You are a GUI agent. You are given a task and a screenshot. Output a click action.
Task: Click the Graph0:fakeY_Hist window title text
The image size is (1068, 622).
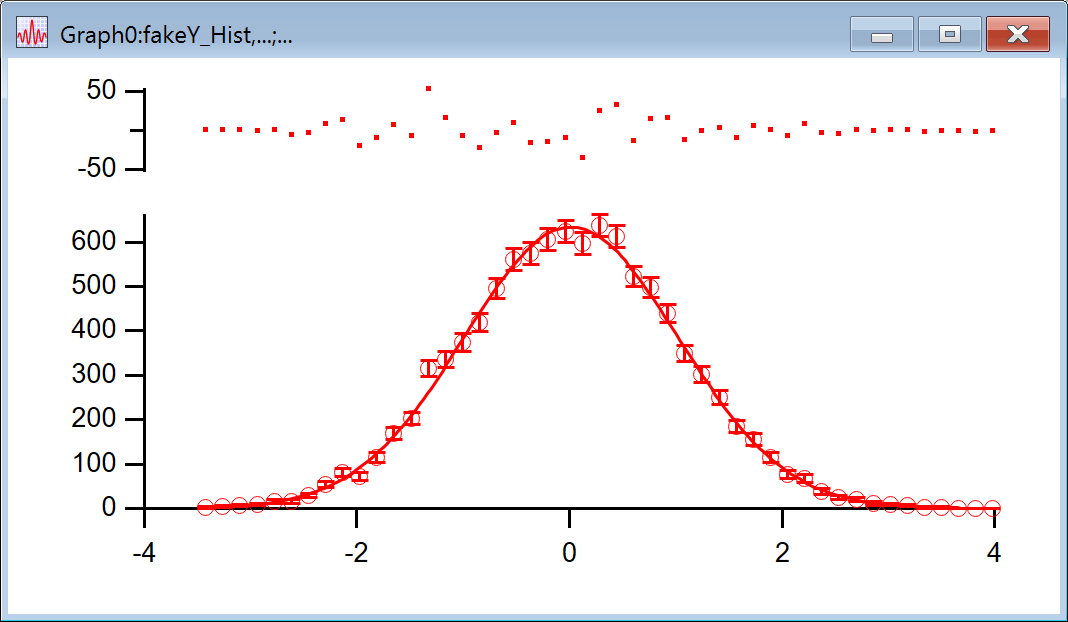pyautogui.click(x=176, y=35)
